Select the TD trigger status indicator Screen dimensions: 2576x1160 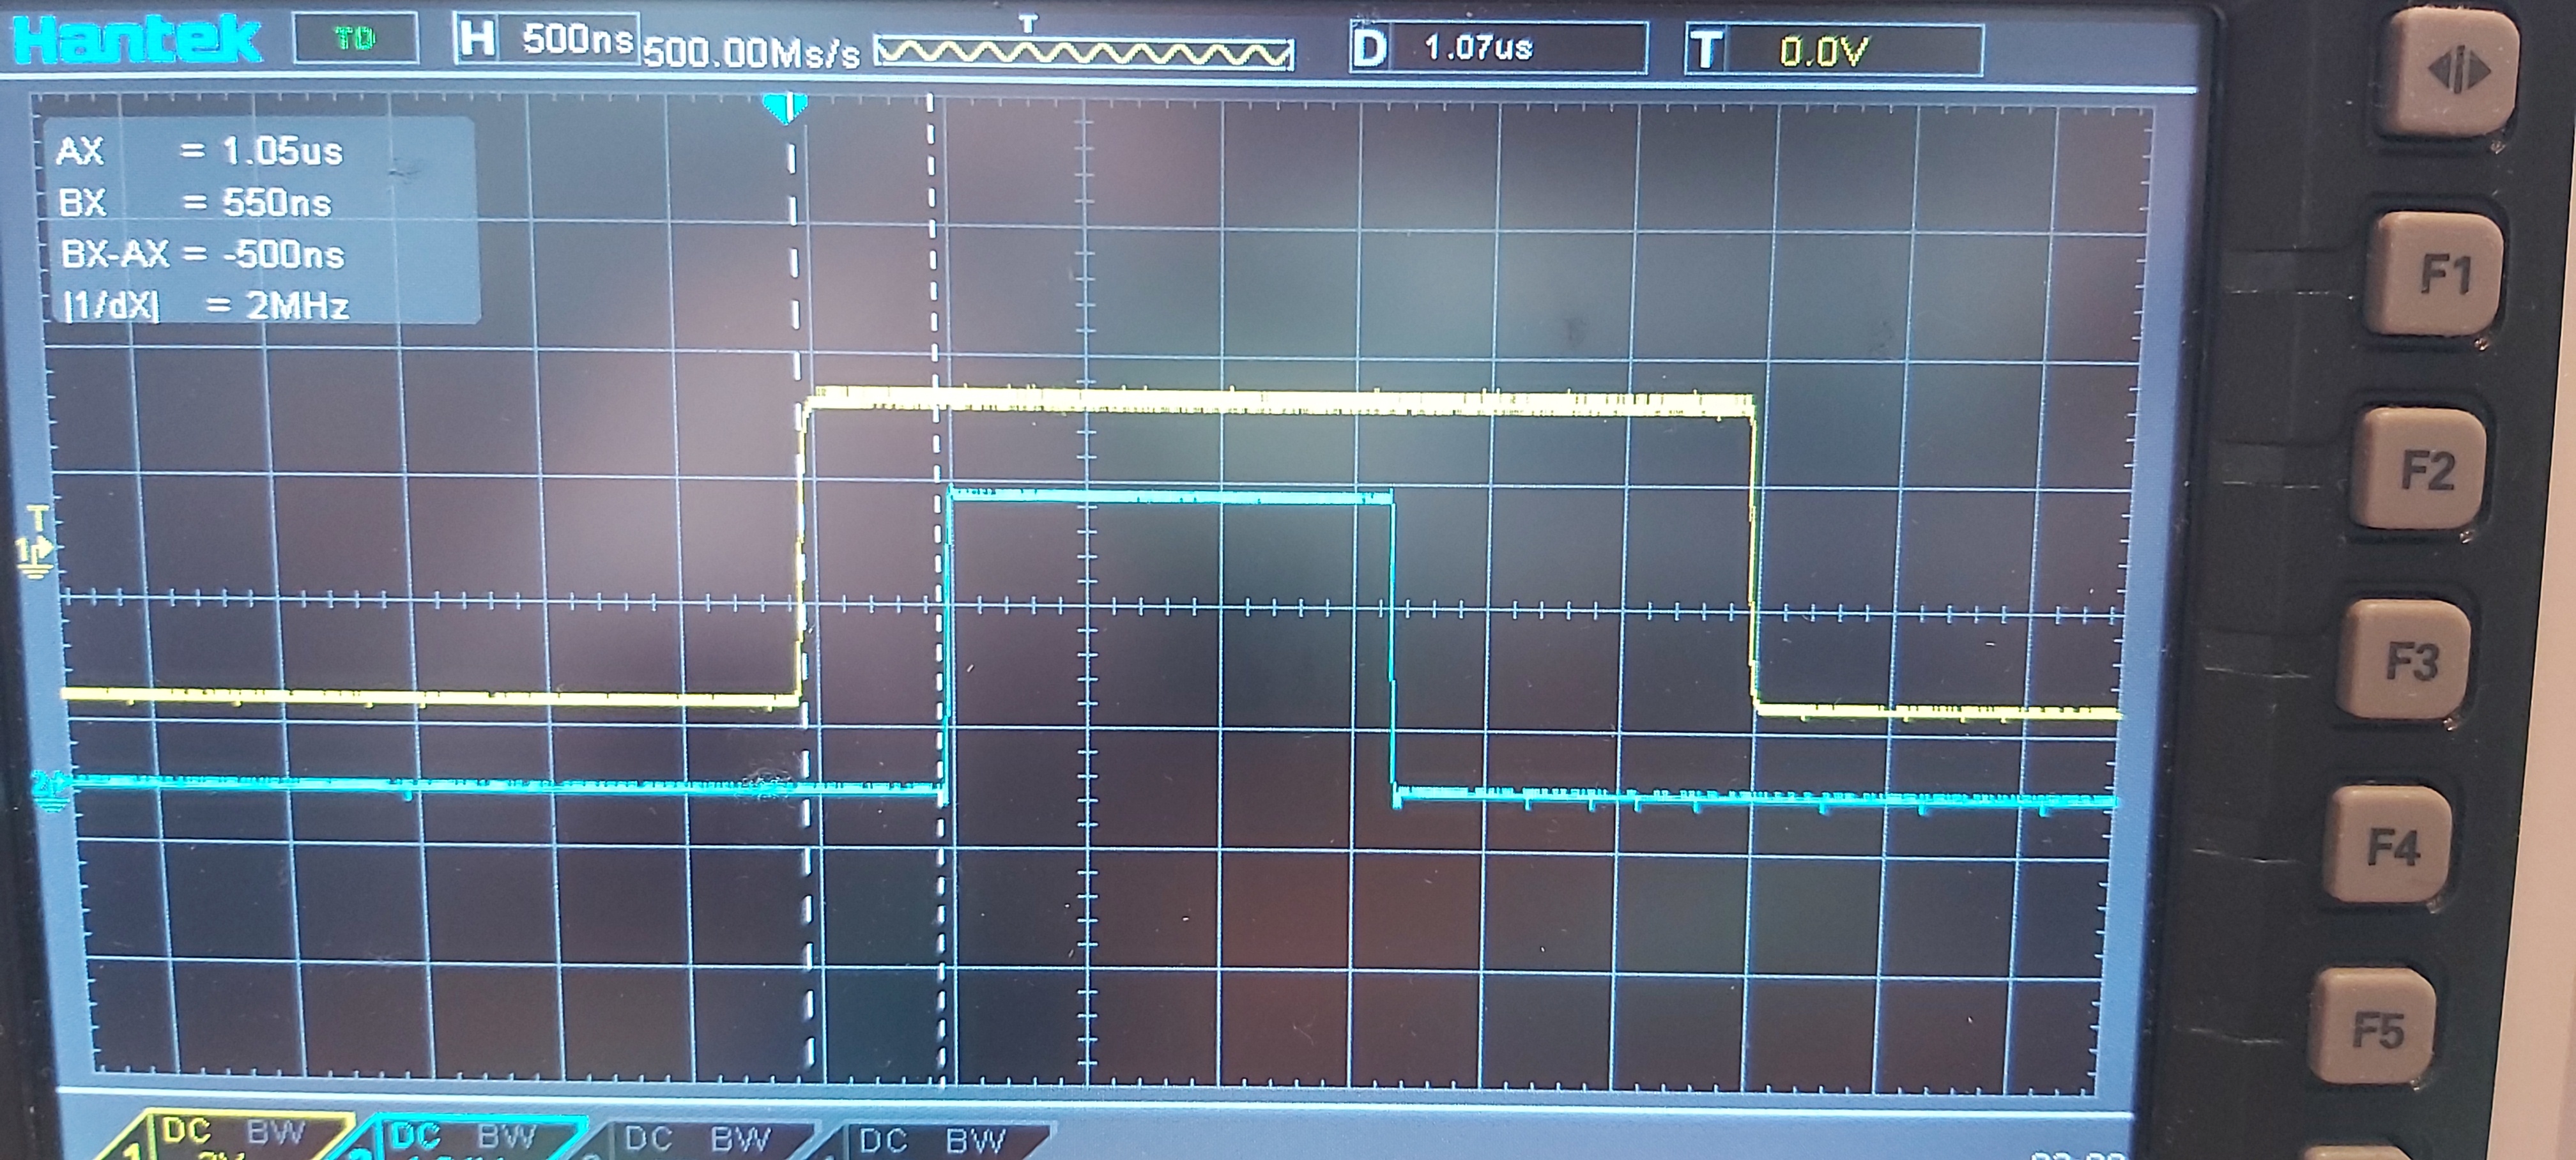pyautogui.click(x=355, y=38)
